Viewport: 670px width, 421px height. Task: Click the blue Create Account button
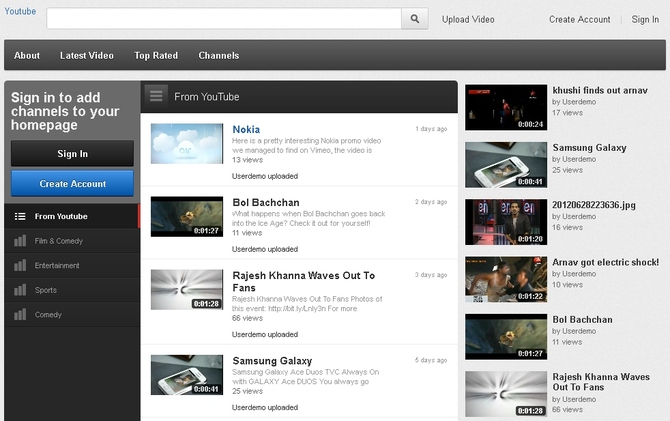[72, 183]
